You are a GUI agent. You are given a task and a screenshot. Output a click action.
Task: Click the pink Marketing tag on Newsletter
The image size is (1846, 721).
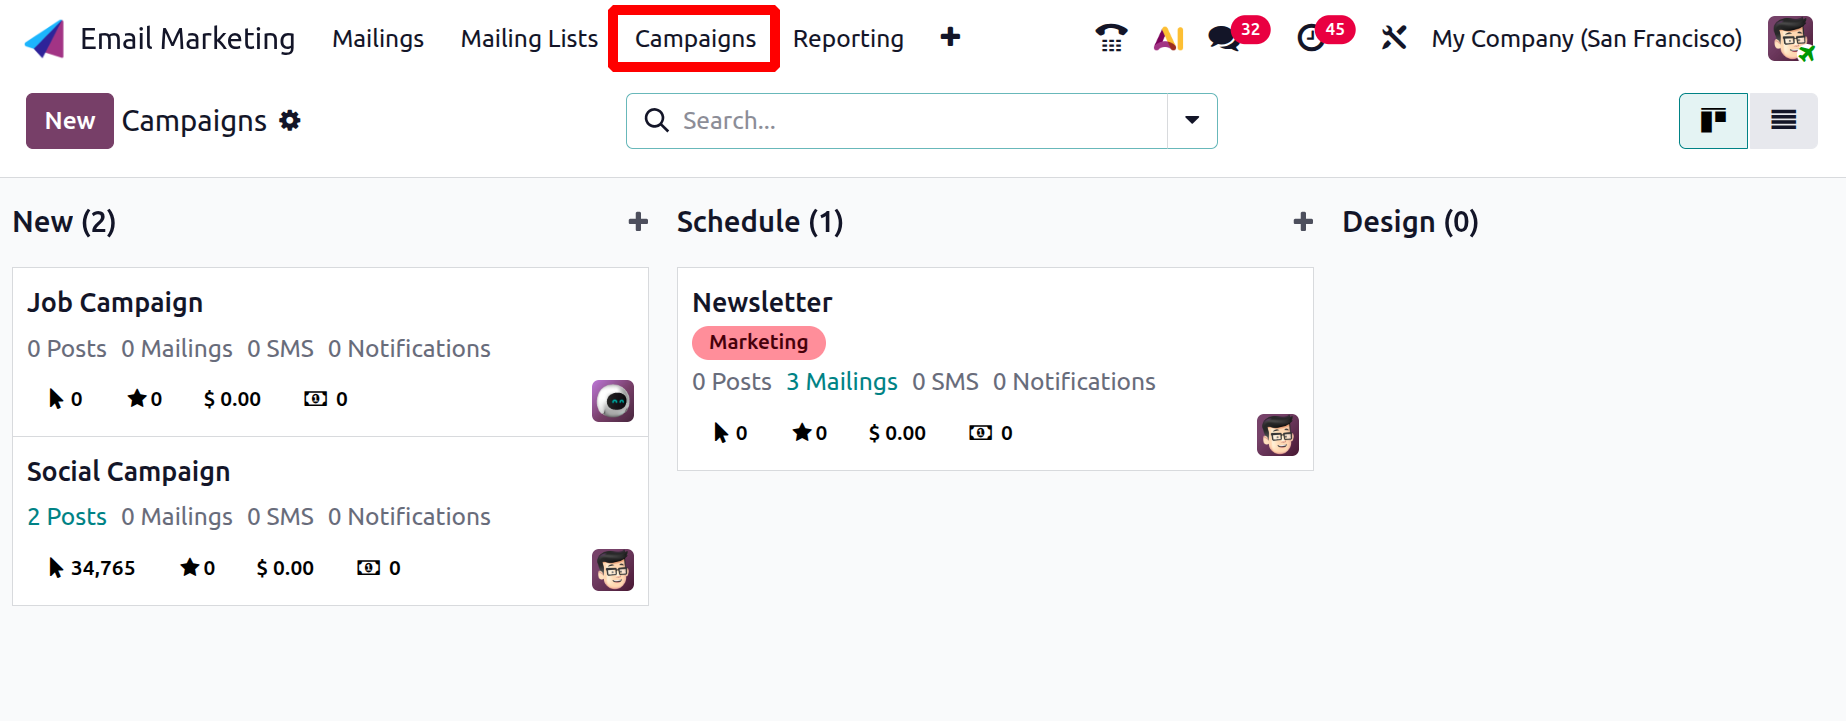[x=758, y=343]
